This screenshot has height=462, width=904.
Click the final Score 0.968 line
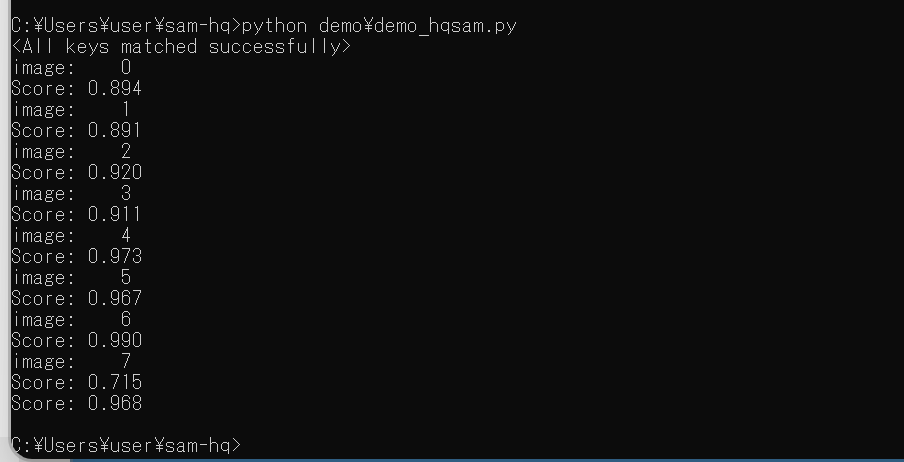[77, 403]
